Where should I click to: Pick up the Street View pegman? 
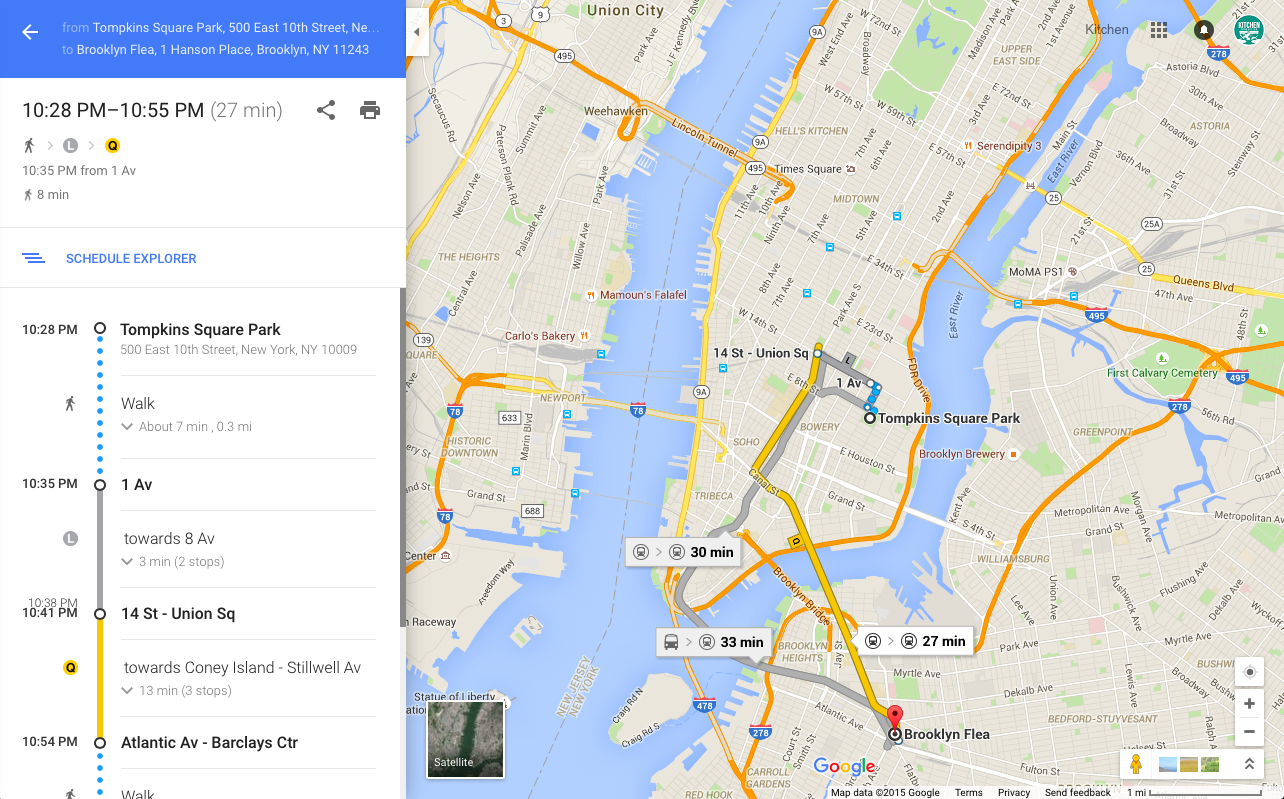pos(1135,765)
